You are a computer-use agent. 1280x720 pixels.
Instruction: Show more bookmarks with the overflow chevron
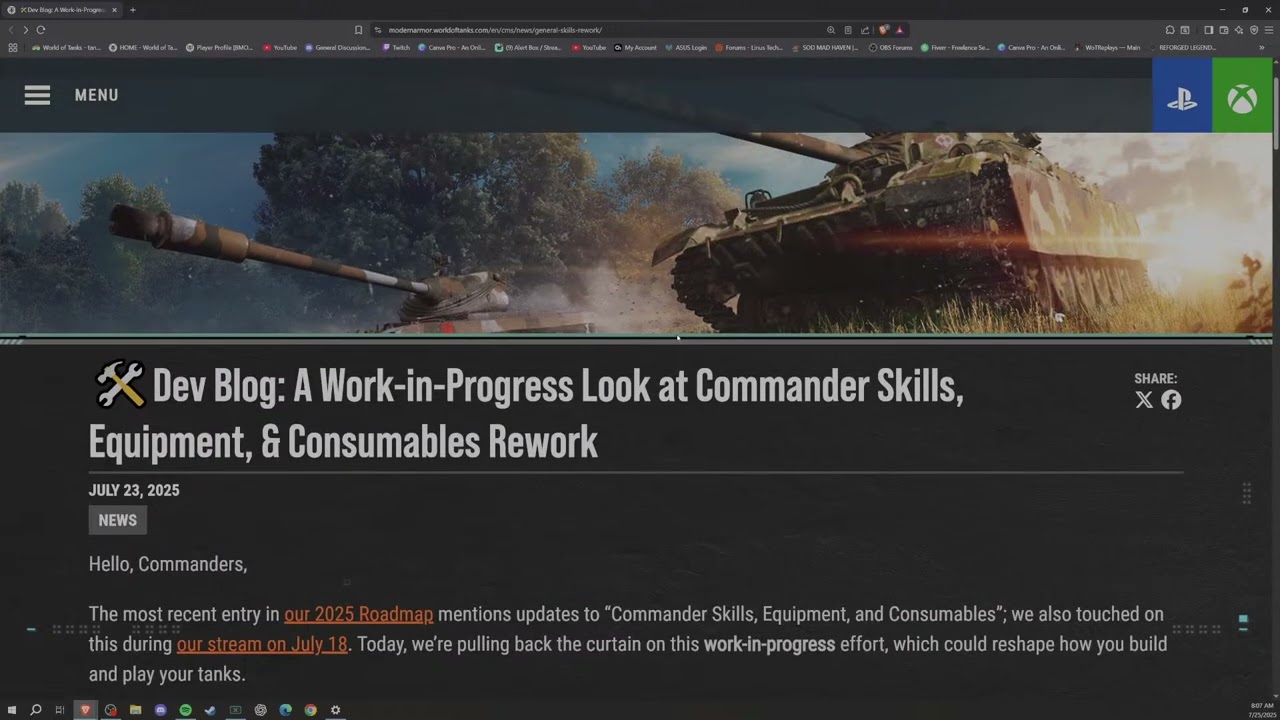[1262, 47]
